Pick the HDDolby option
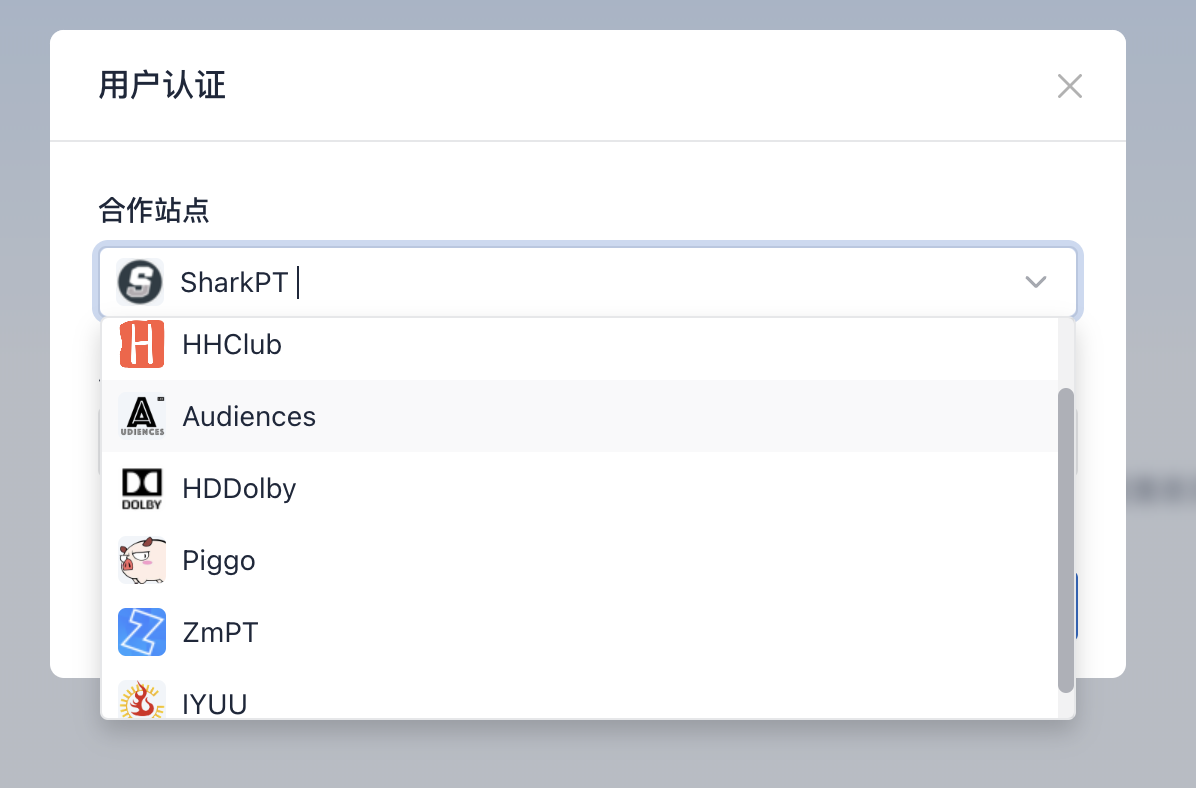1196x788 pixels. pos(239,488)
